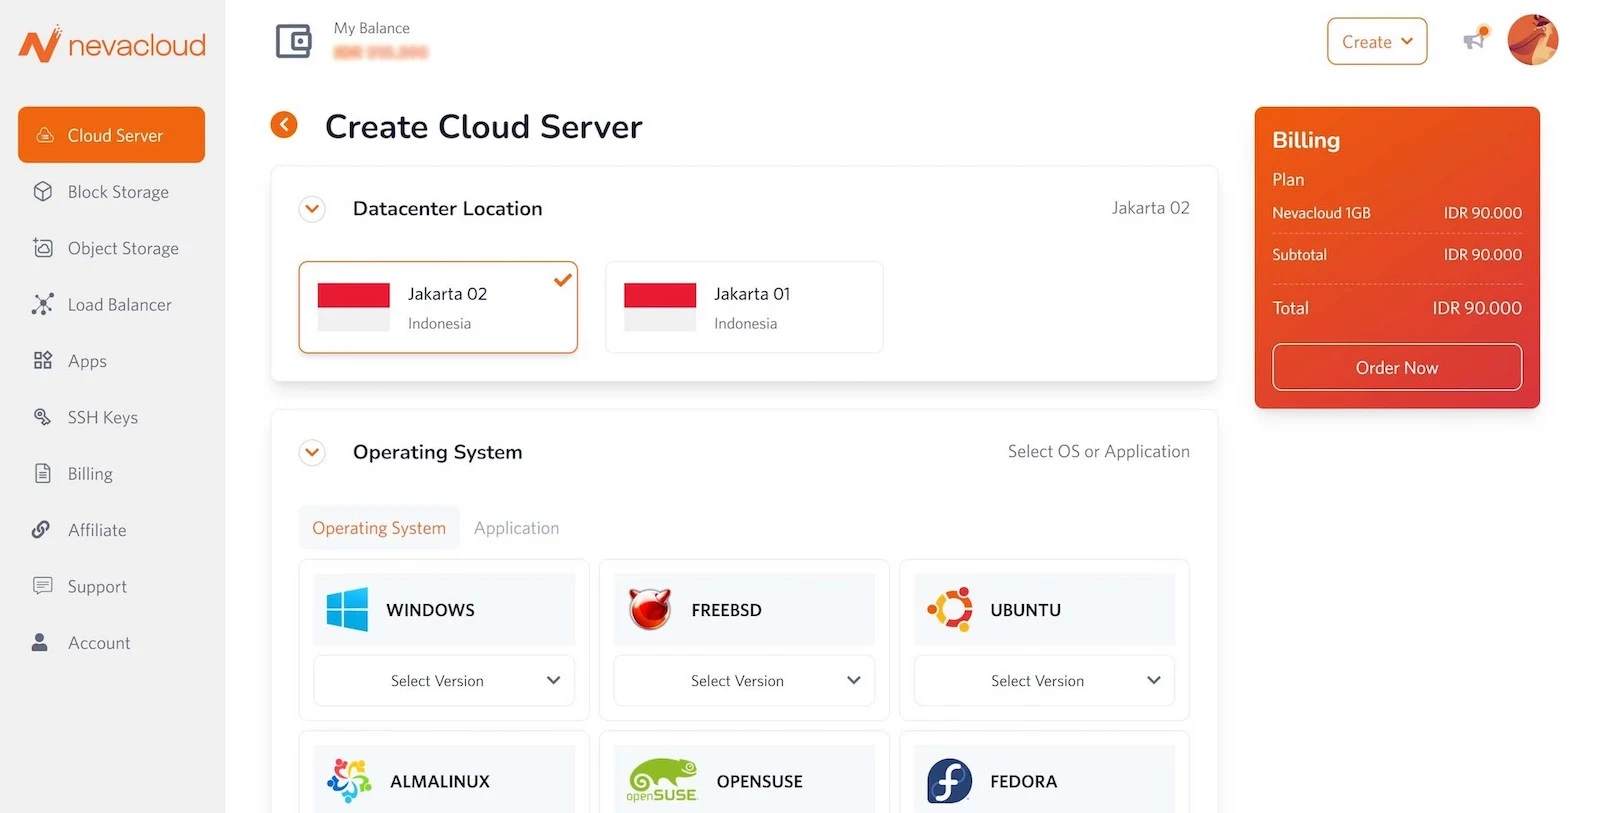Click the Object Storage icon
1600x813 pixels.
point(42,248)
